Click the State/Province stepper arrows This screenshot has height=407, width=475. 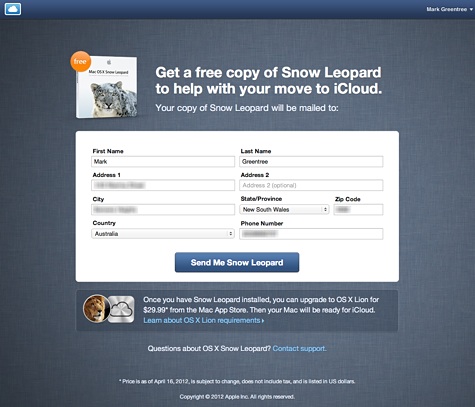325,210
